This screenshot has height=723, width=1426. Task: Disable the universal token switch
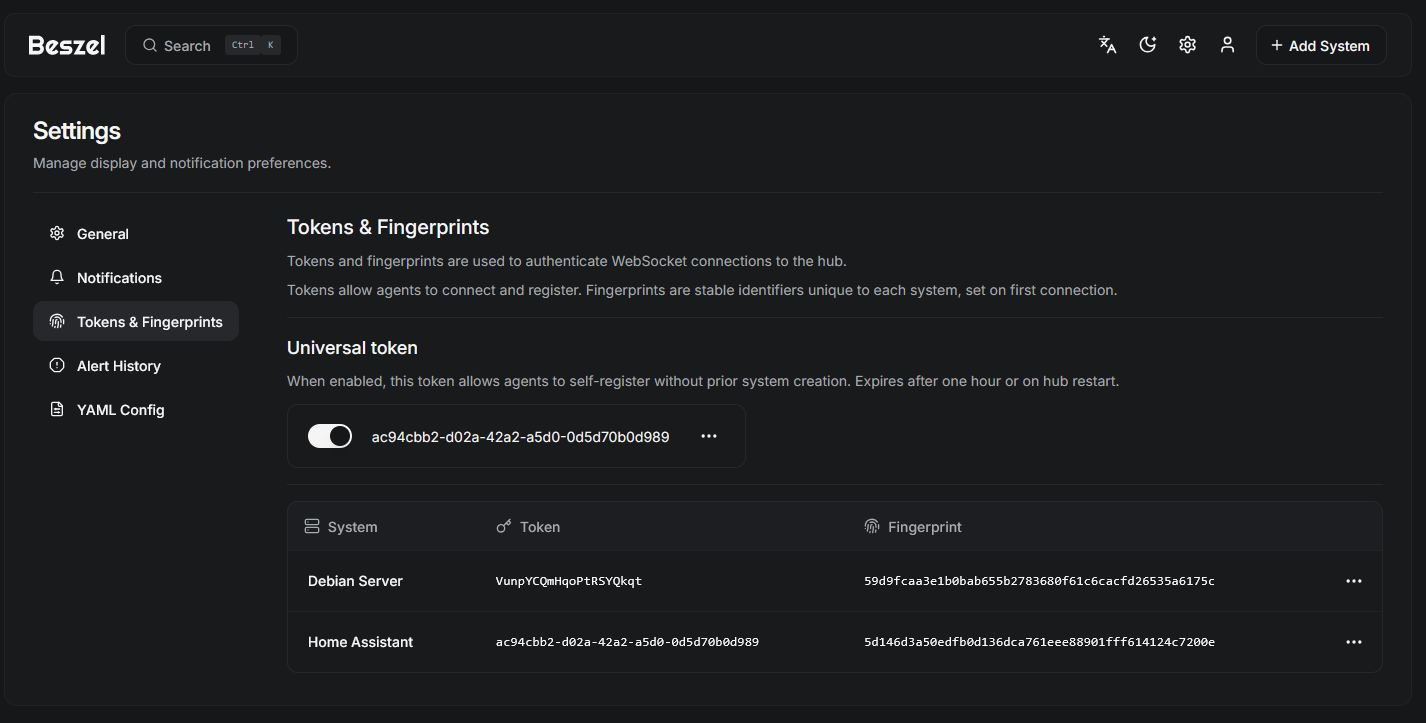[330, 436]
